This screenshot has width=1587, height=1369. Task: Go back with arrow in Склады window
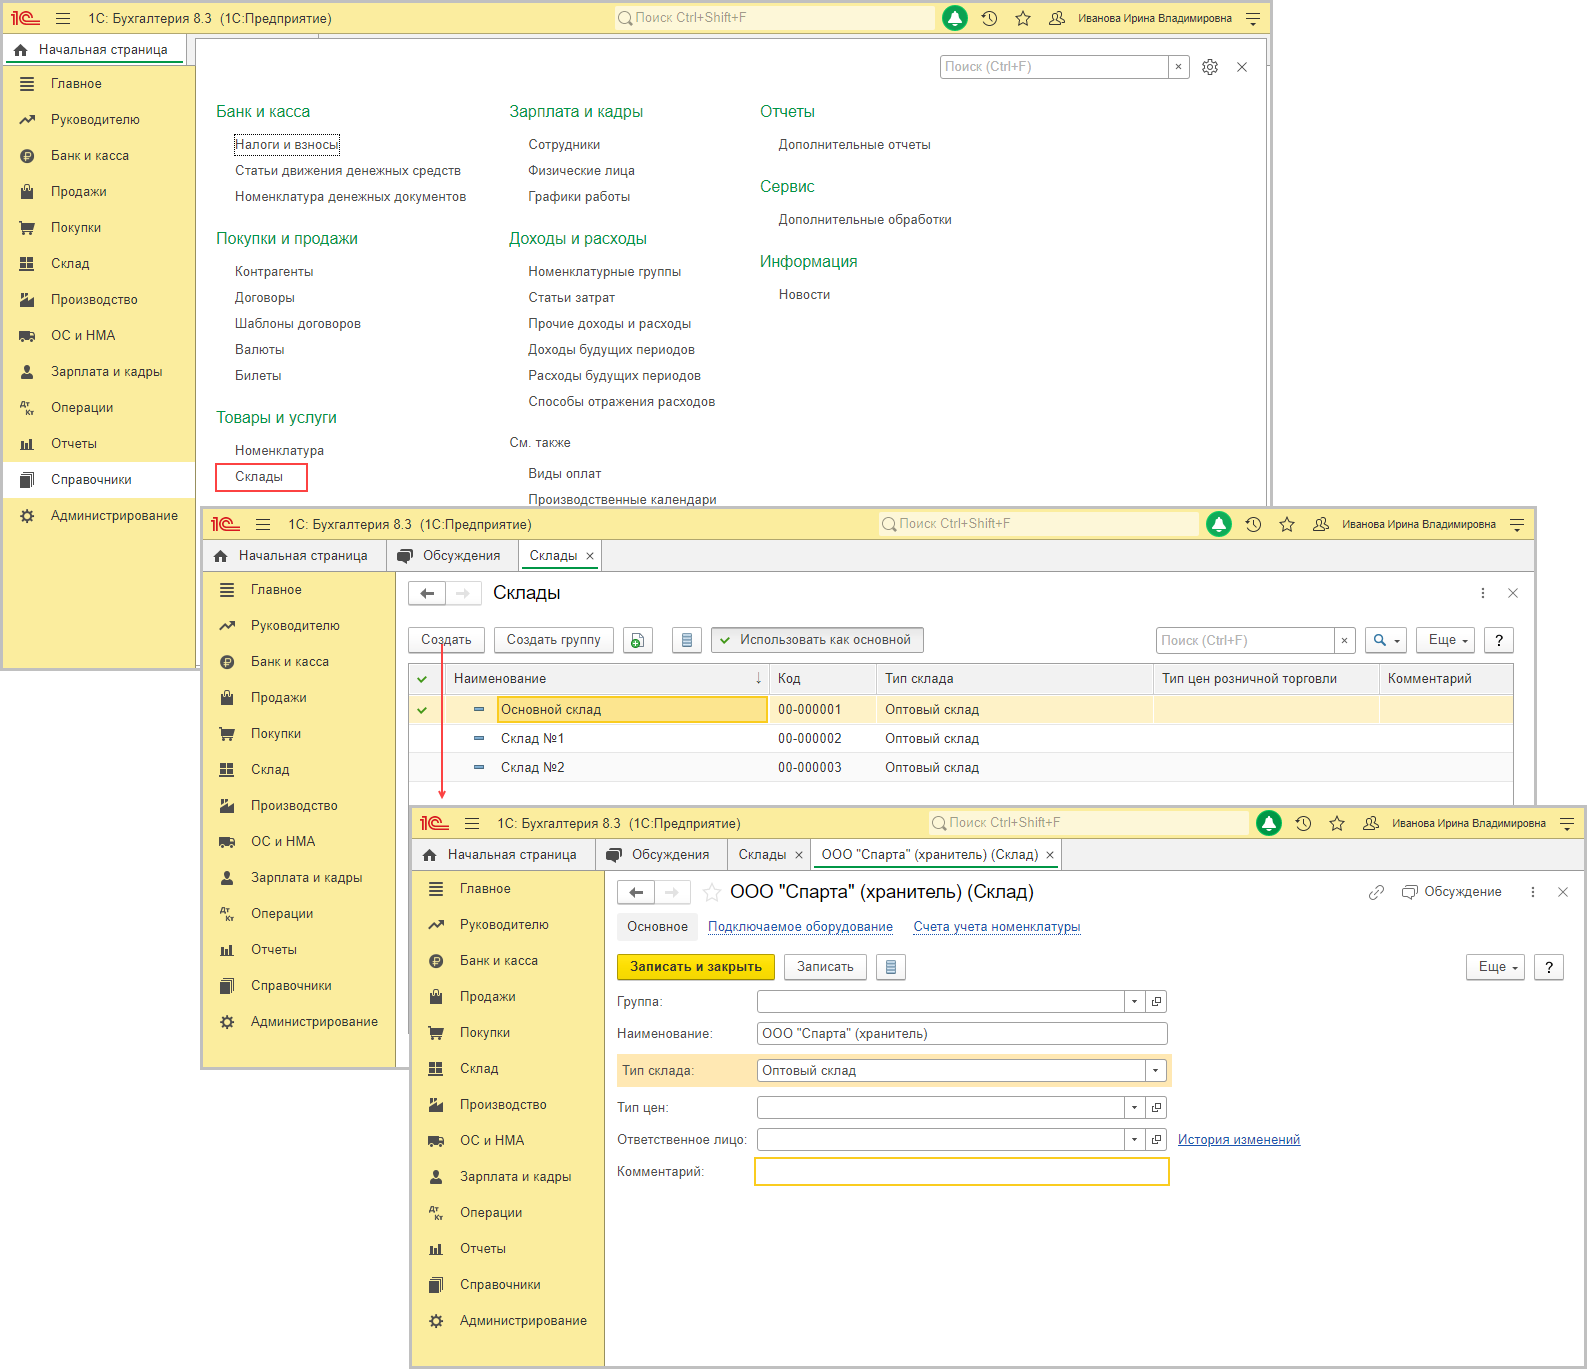point(427,593)
